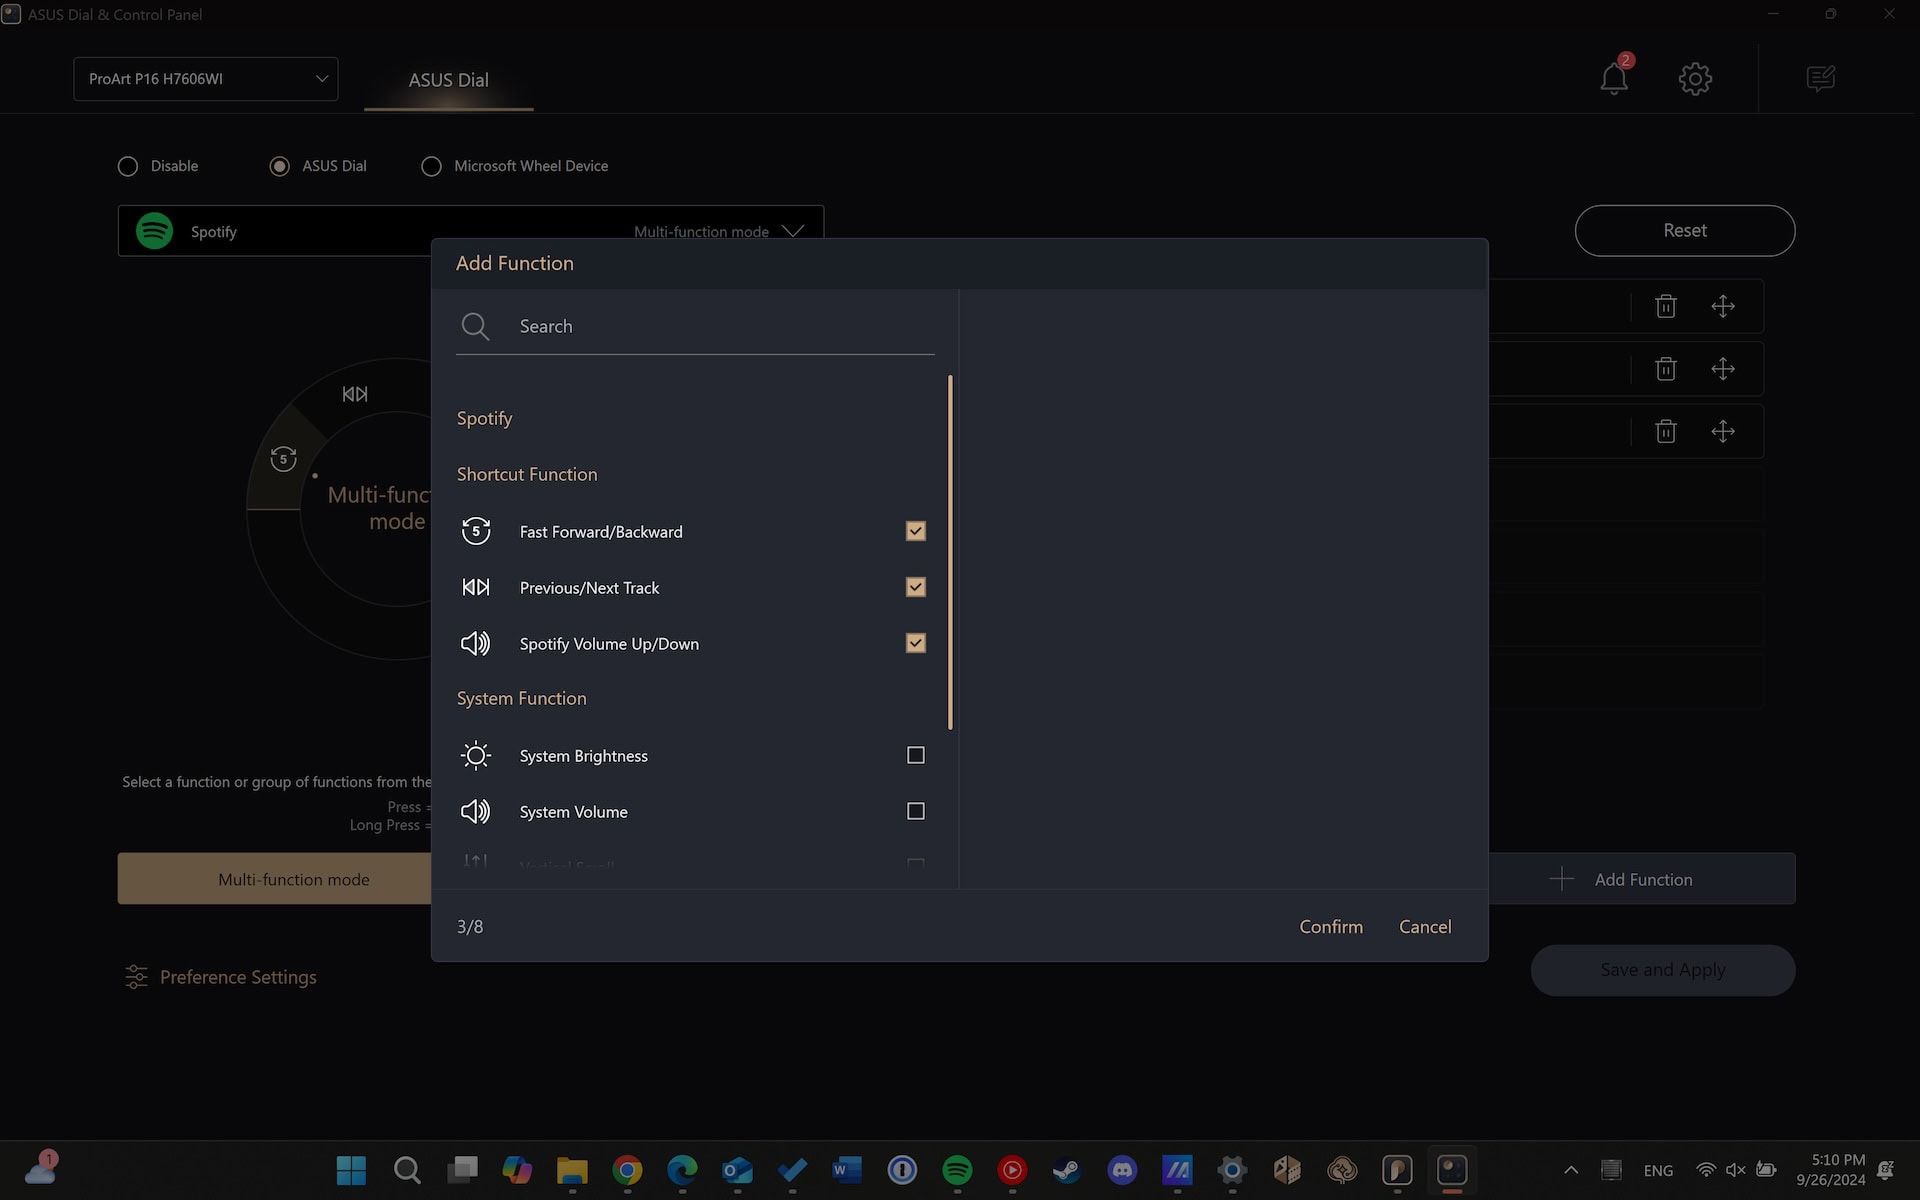The image size is (1920, 1200).
Task: Click the Spotify Volume Up/Down speaker icon
Action: tap(476, 643)
